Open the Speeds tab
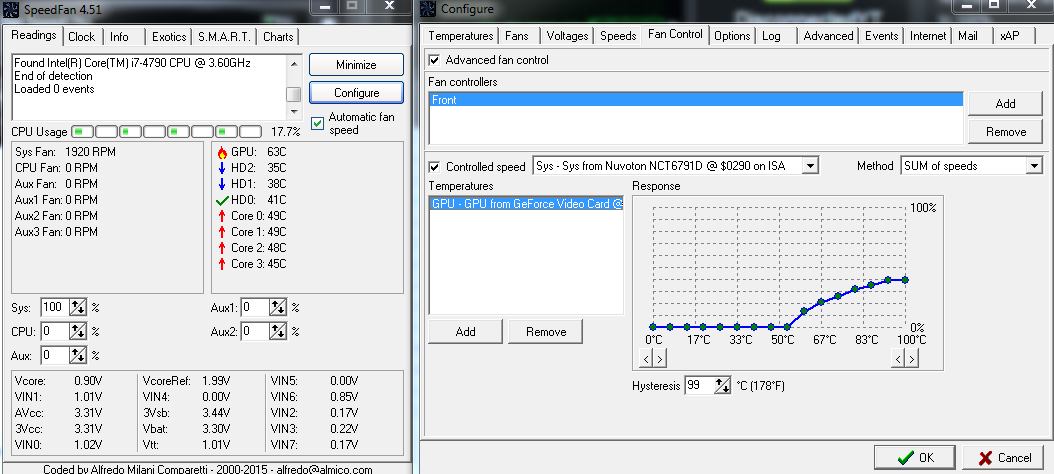 [x=618, y=36]
